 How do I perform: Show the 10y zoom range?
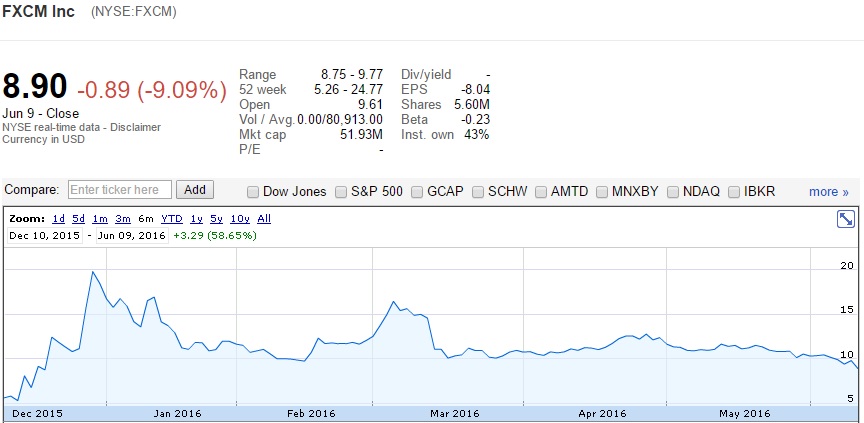(240, 219)
